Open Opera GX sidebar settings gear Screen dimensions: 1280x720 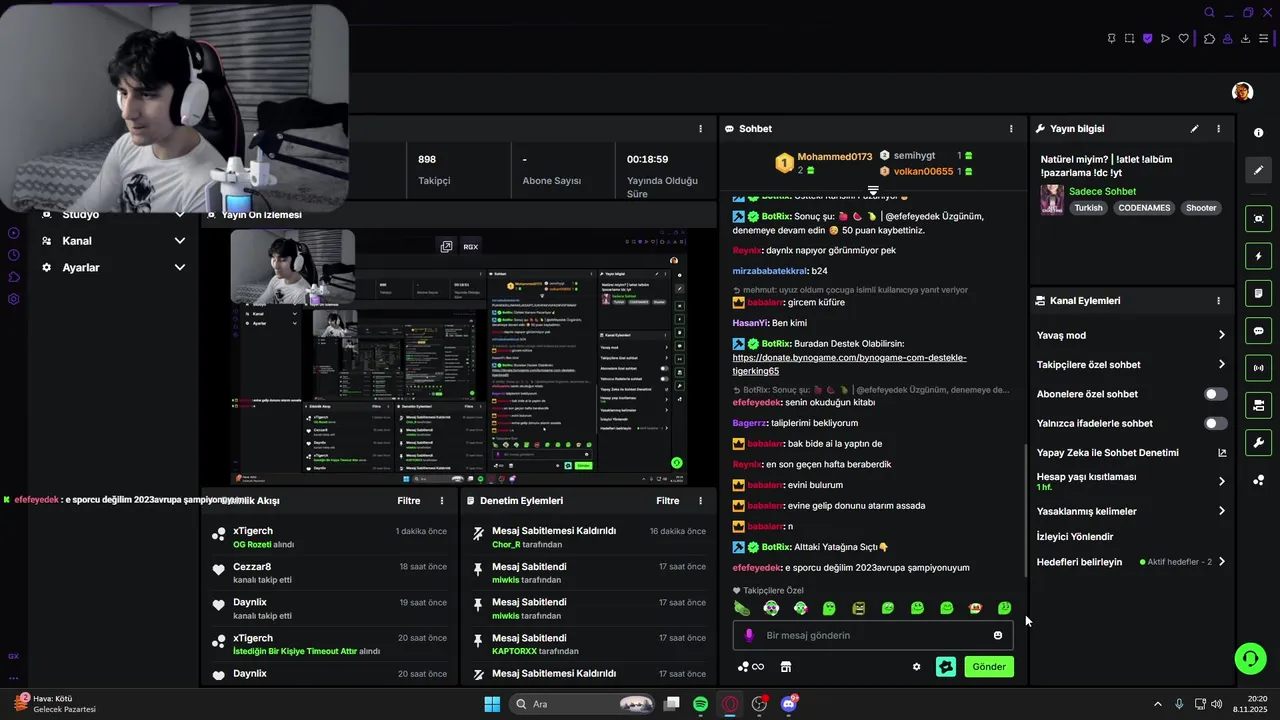tap(14, 299)
